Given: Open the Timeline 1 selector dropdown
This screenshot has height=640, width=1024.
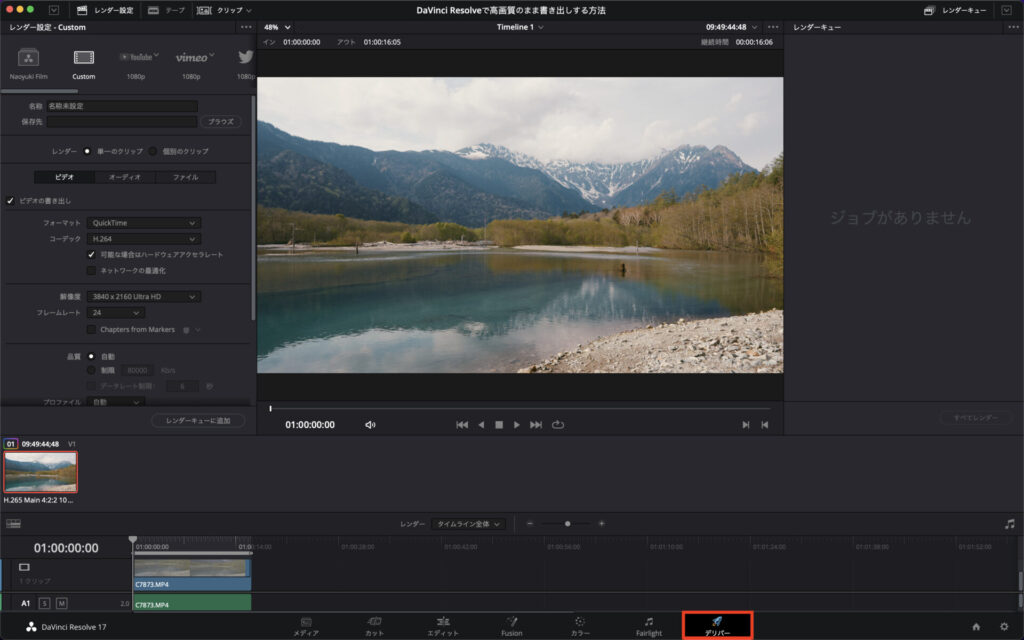Looking at the screenshot, I should (x=520, y=27).
